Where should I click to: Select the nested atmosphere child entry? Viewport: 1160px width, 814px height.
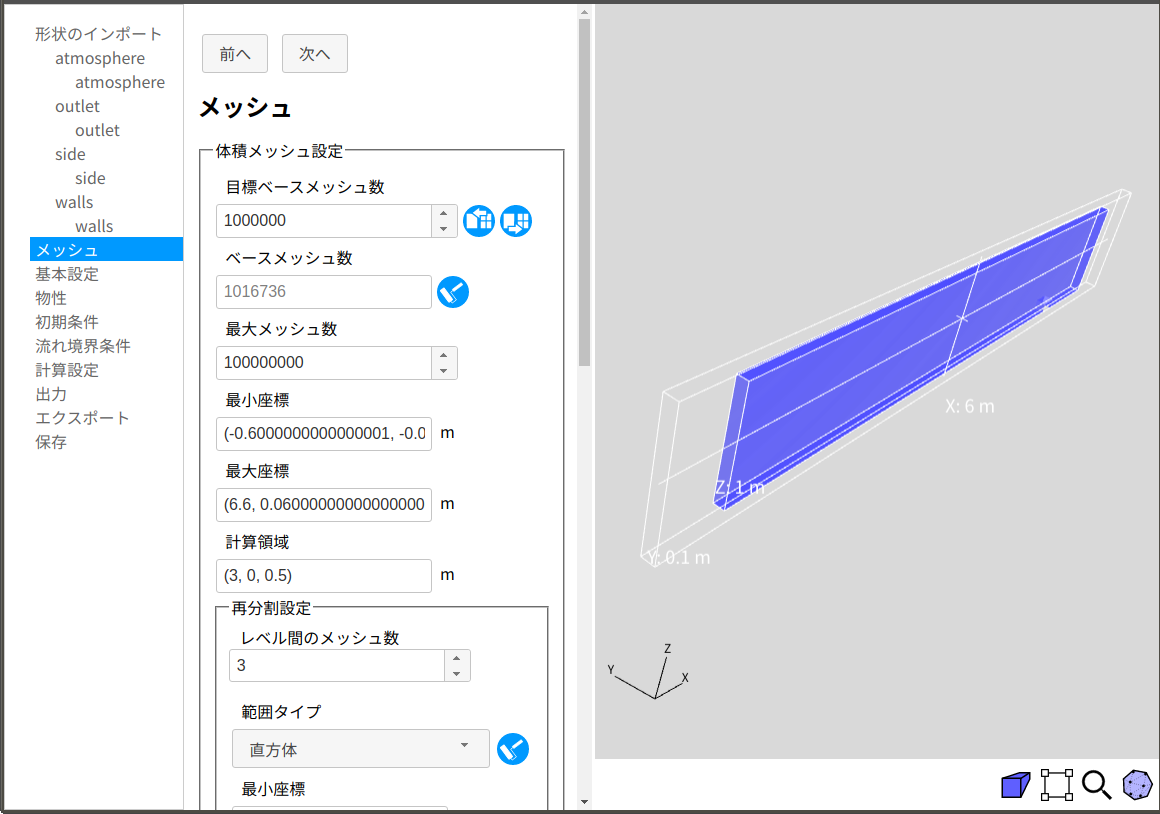[120, 82]
